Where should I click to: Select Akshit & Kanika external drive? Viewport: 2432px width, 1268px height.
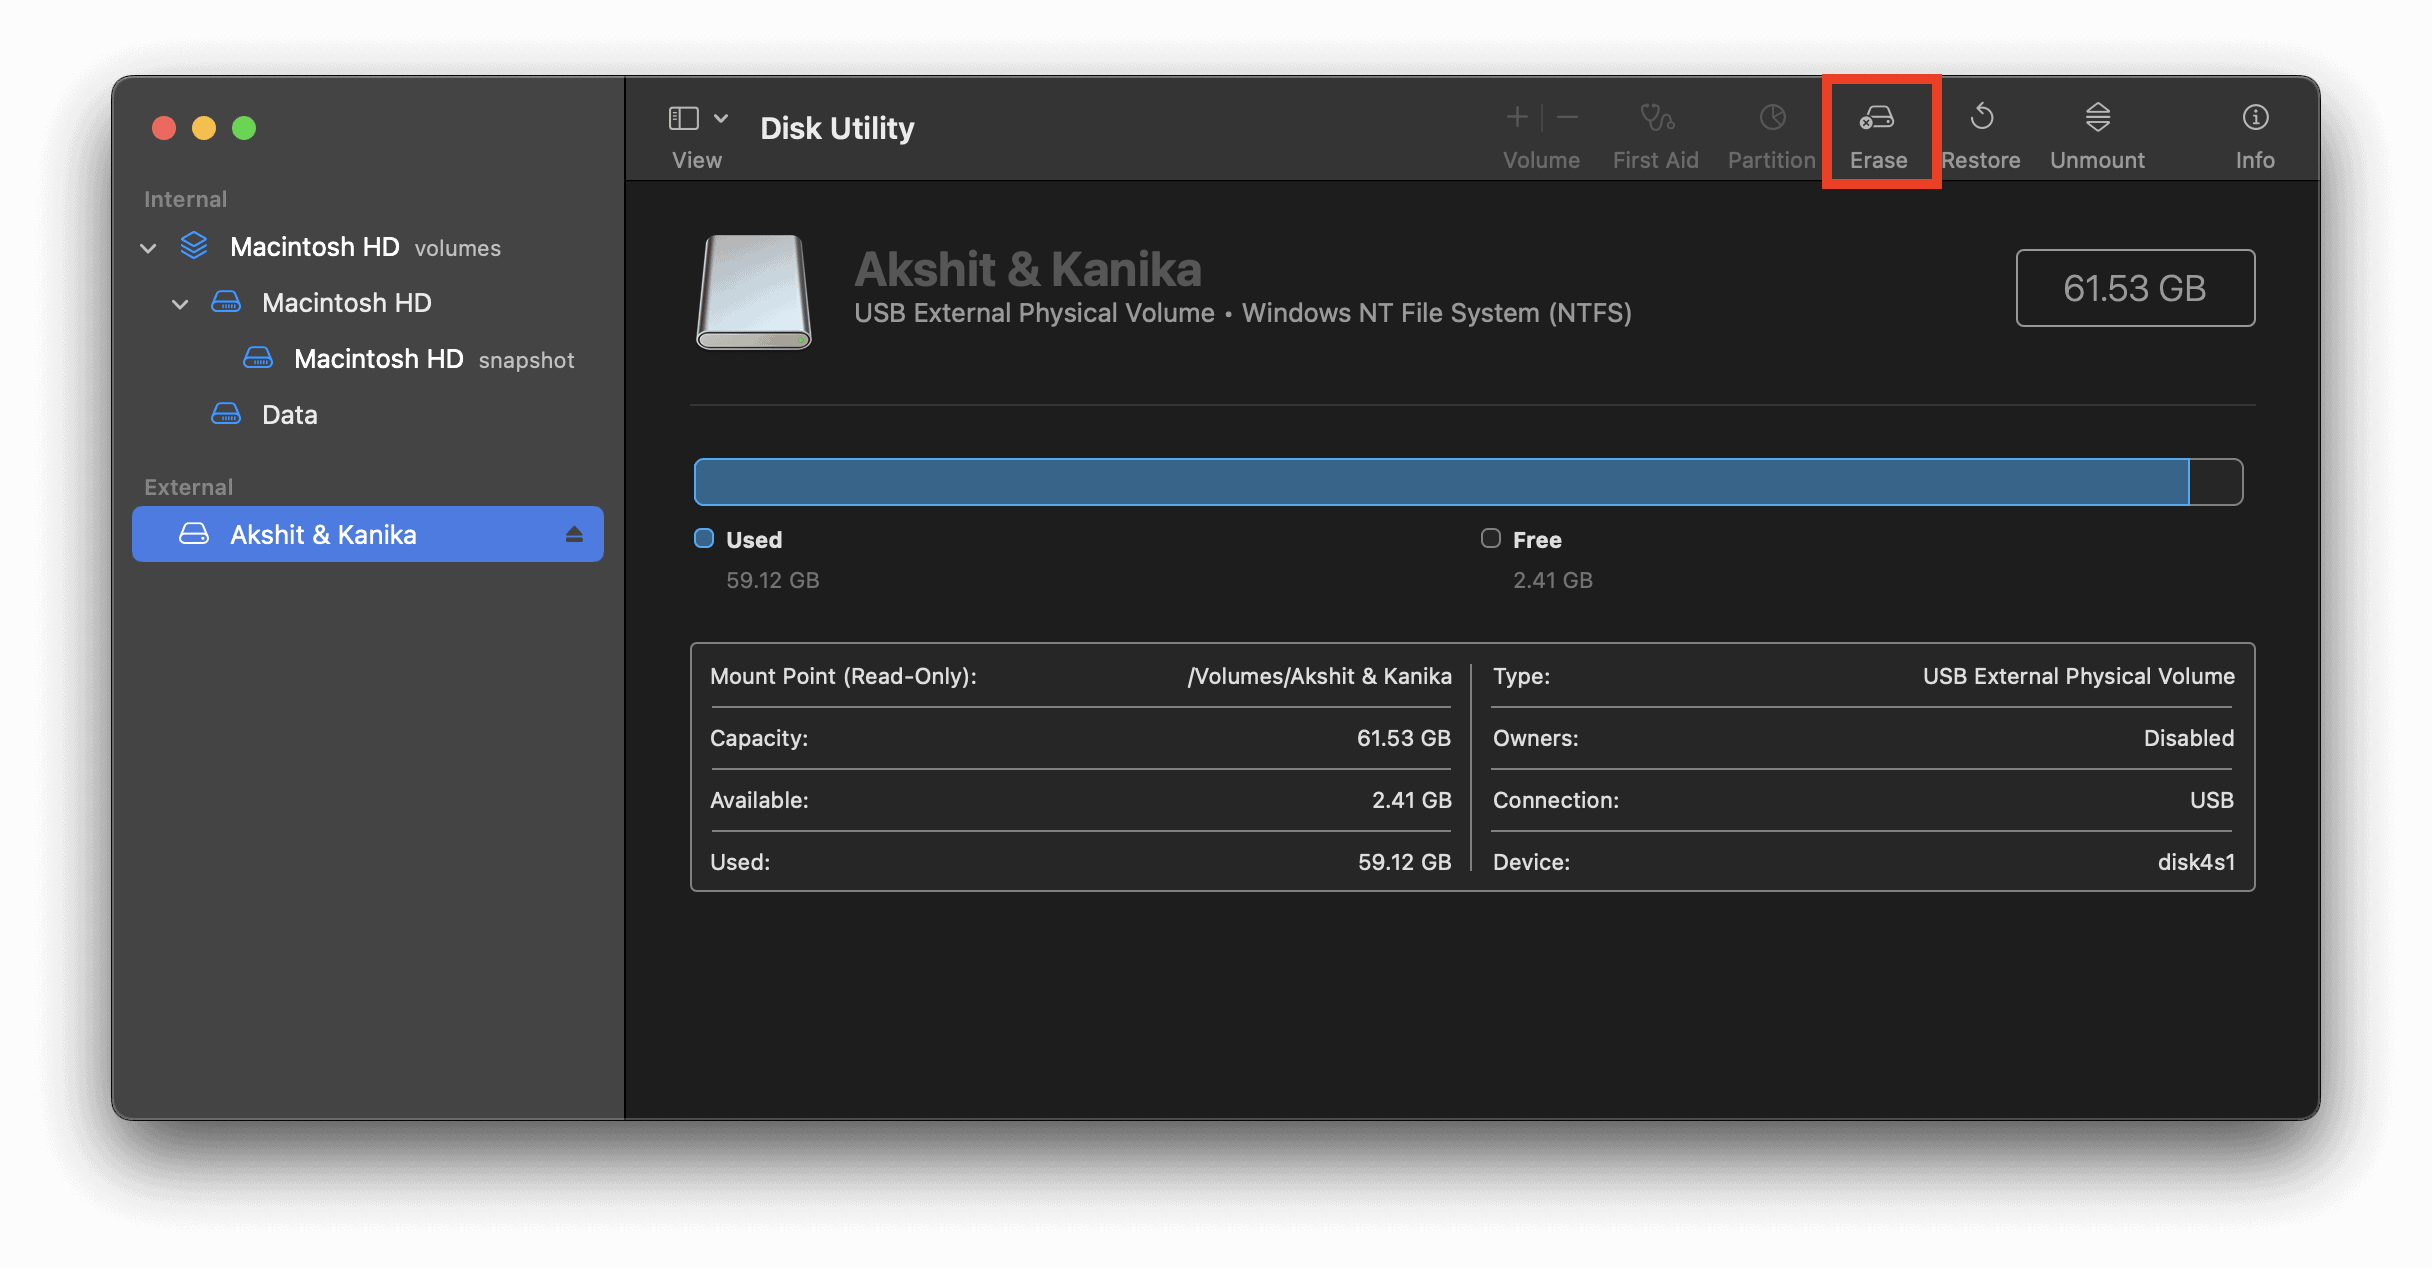[x=323, y=535]
